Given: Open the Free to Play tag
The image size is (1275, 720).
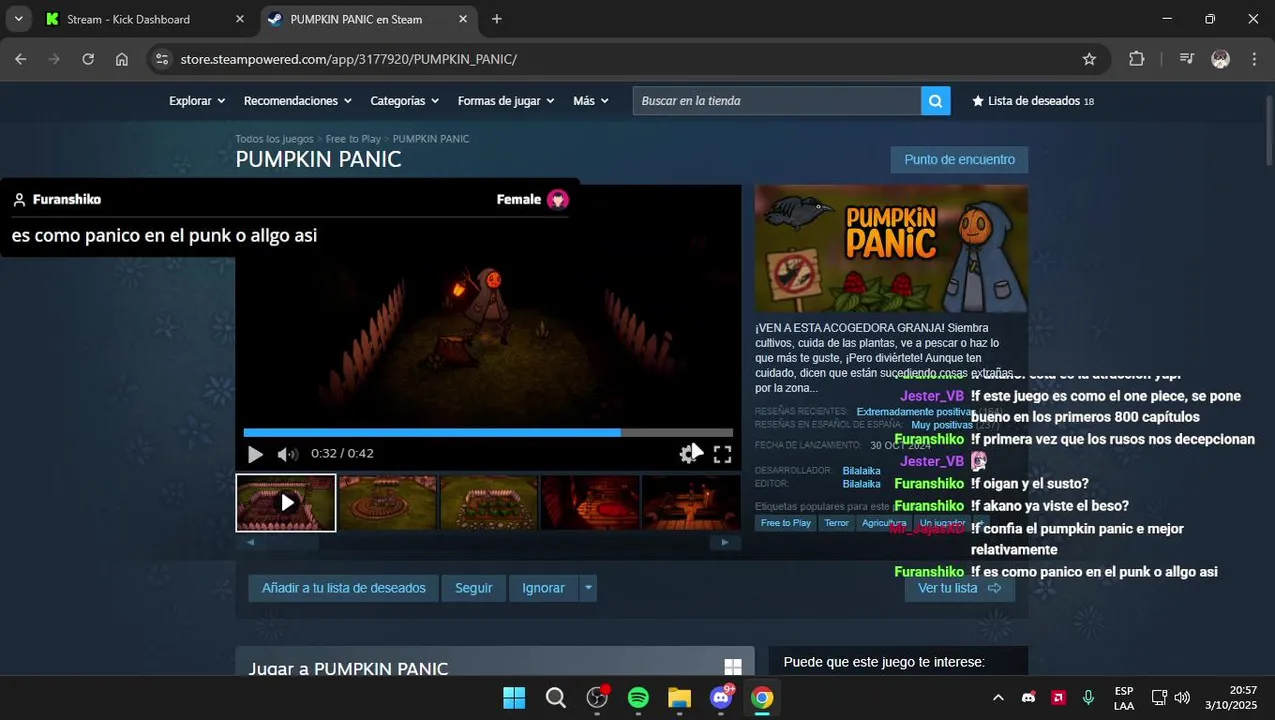Looking at the screenshot, I should (x=786, y=523).
